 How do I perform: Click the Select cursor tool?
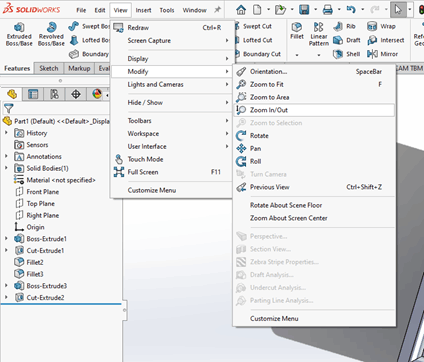[398, 10]
